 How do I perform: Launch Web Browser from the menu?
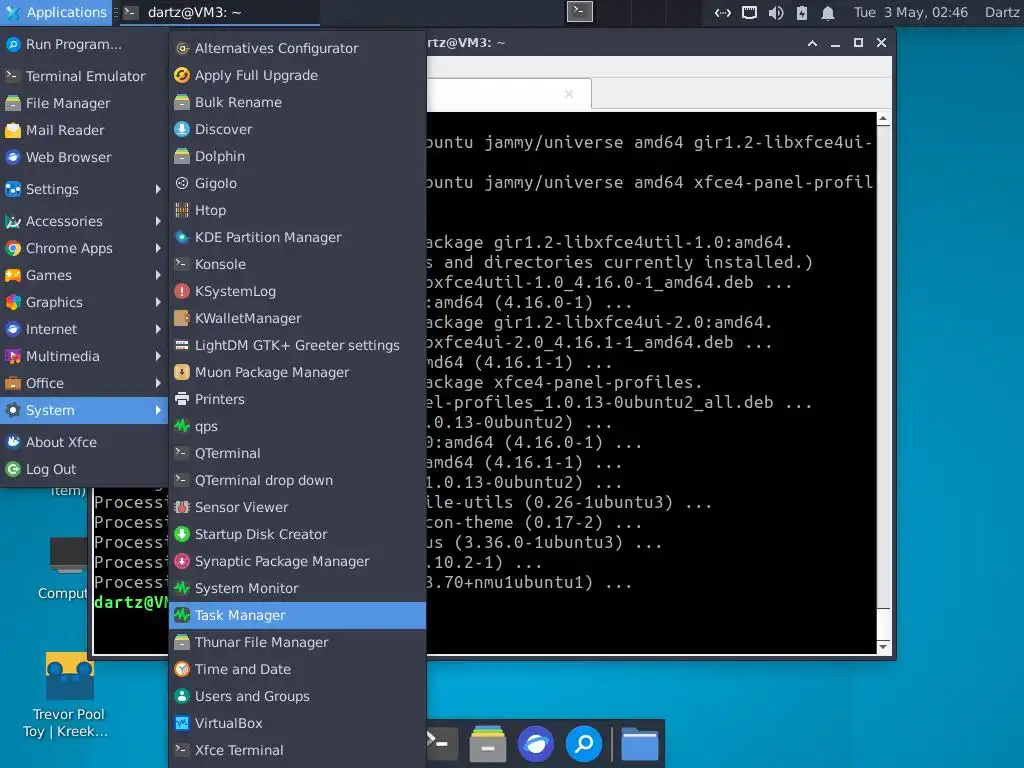[x=84, y=157]
